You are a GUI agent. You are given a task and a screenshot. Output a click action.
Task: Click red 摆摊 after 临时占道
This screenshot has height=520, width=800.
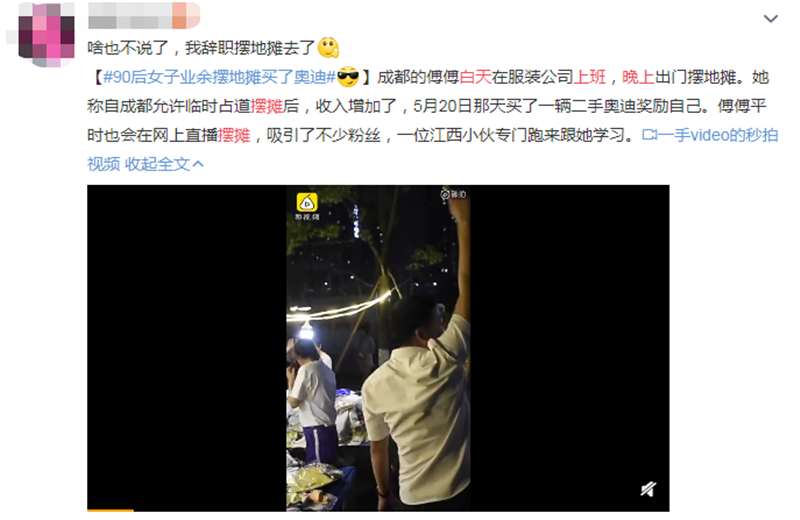pos(266,106)
